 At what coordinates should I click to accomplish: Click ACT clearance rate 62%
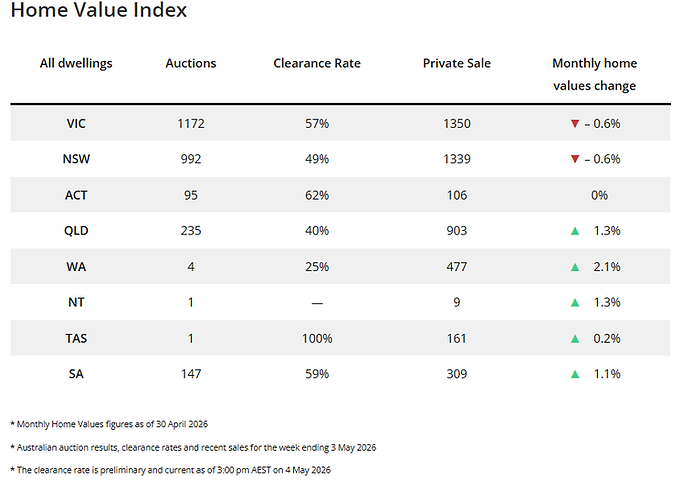(317, 195)
